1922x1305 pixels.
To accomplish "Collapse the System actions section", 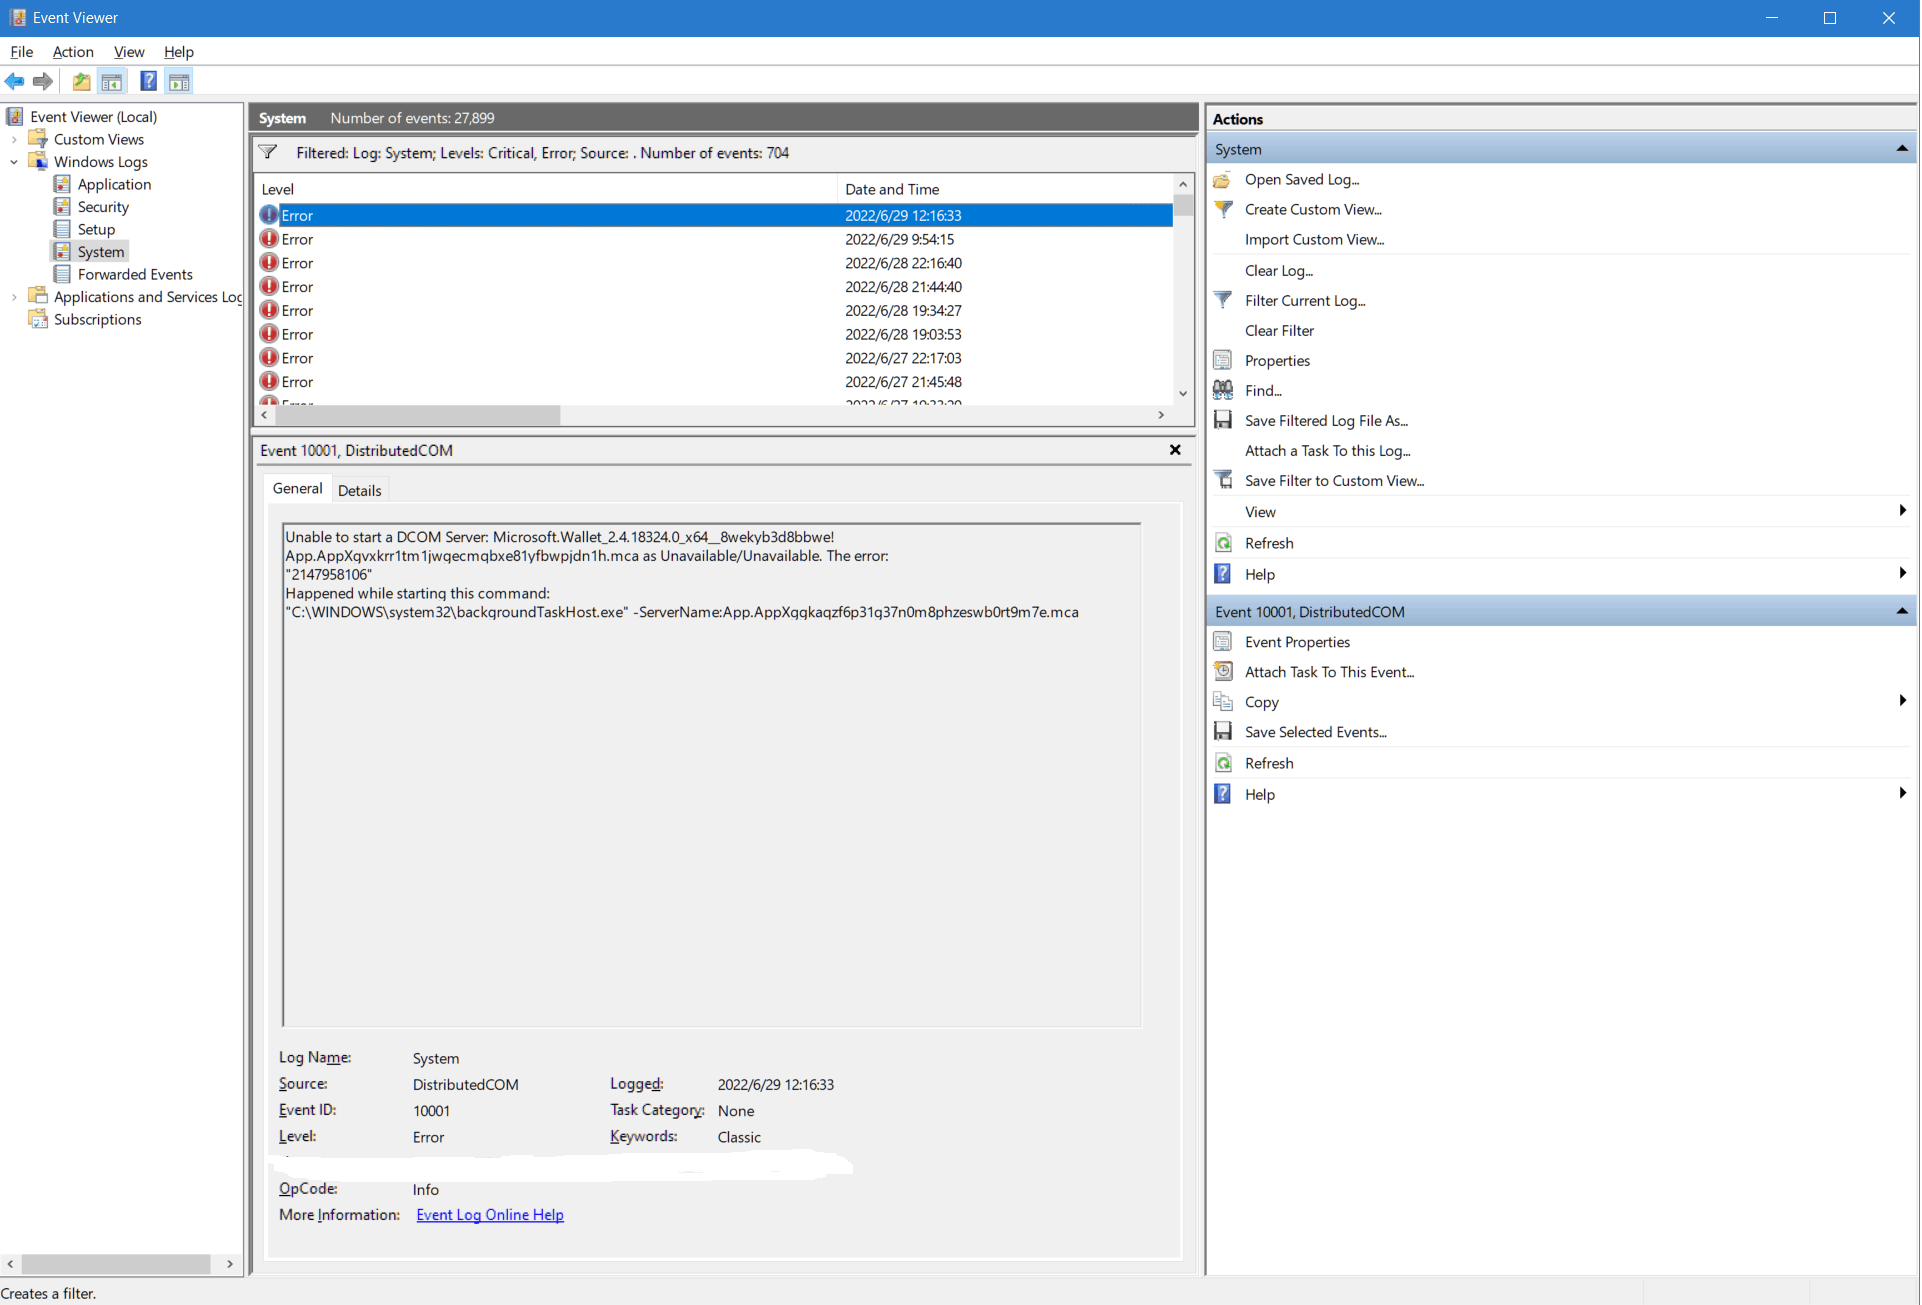I will (x=1901, y=149).
